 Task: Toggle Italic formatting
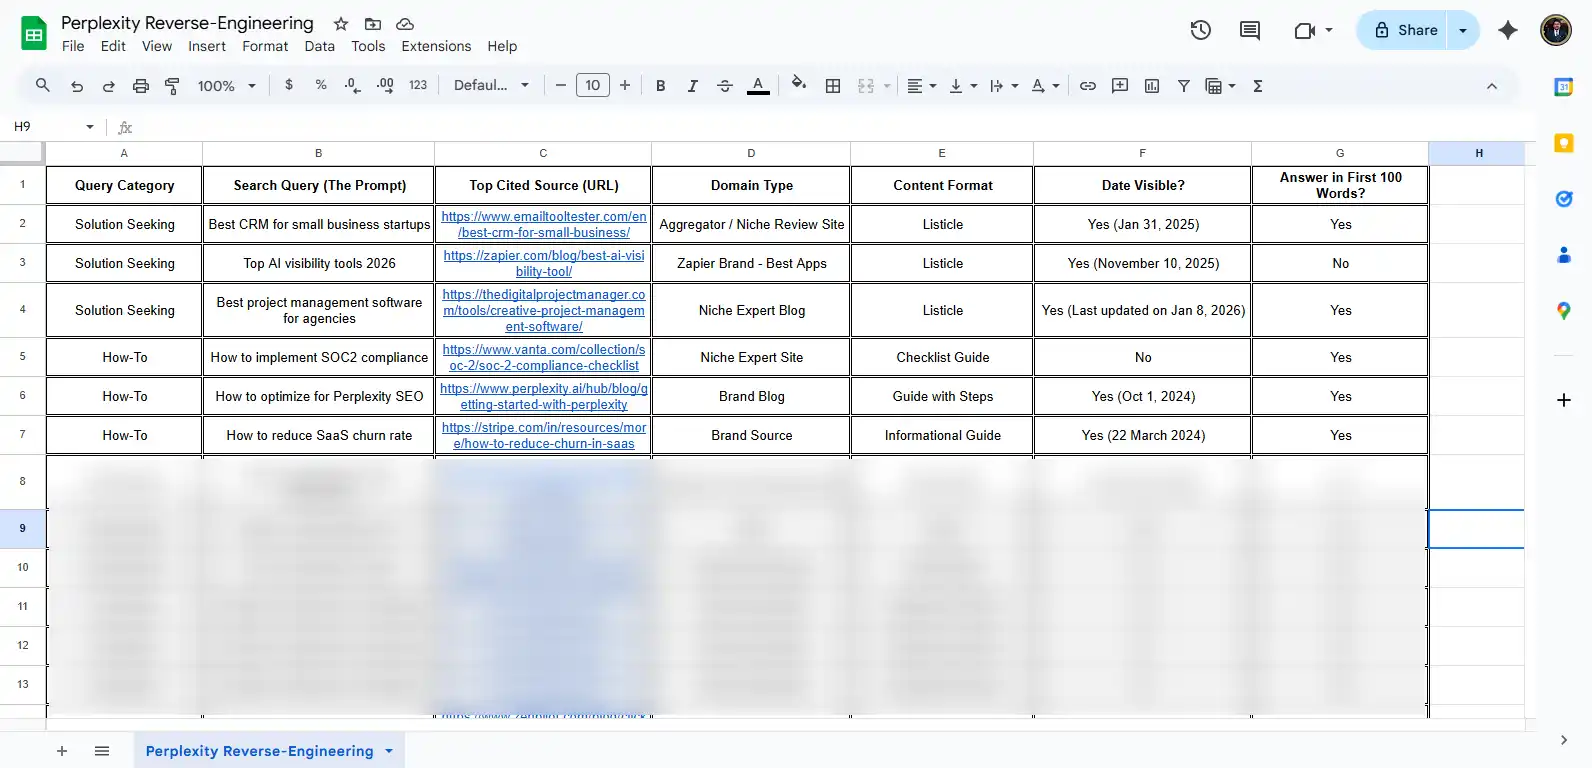click(692, 86)
